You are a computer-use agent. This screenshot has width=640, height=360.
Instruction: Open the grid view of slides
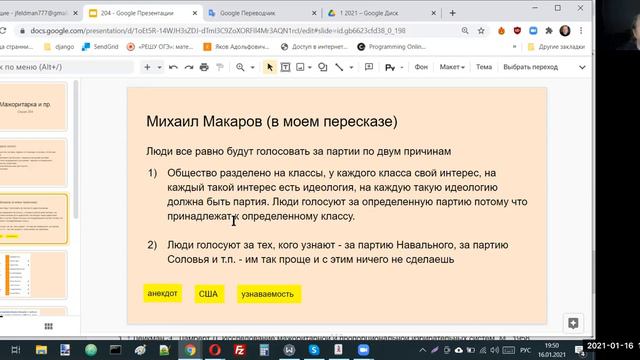point(49,326)
